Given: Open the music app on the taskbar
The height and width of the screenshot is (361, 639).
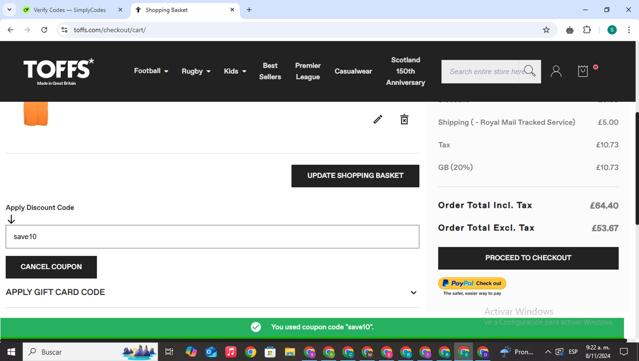Looking at the screenshot, I should (231, 352).
